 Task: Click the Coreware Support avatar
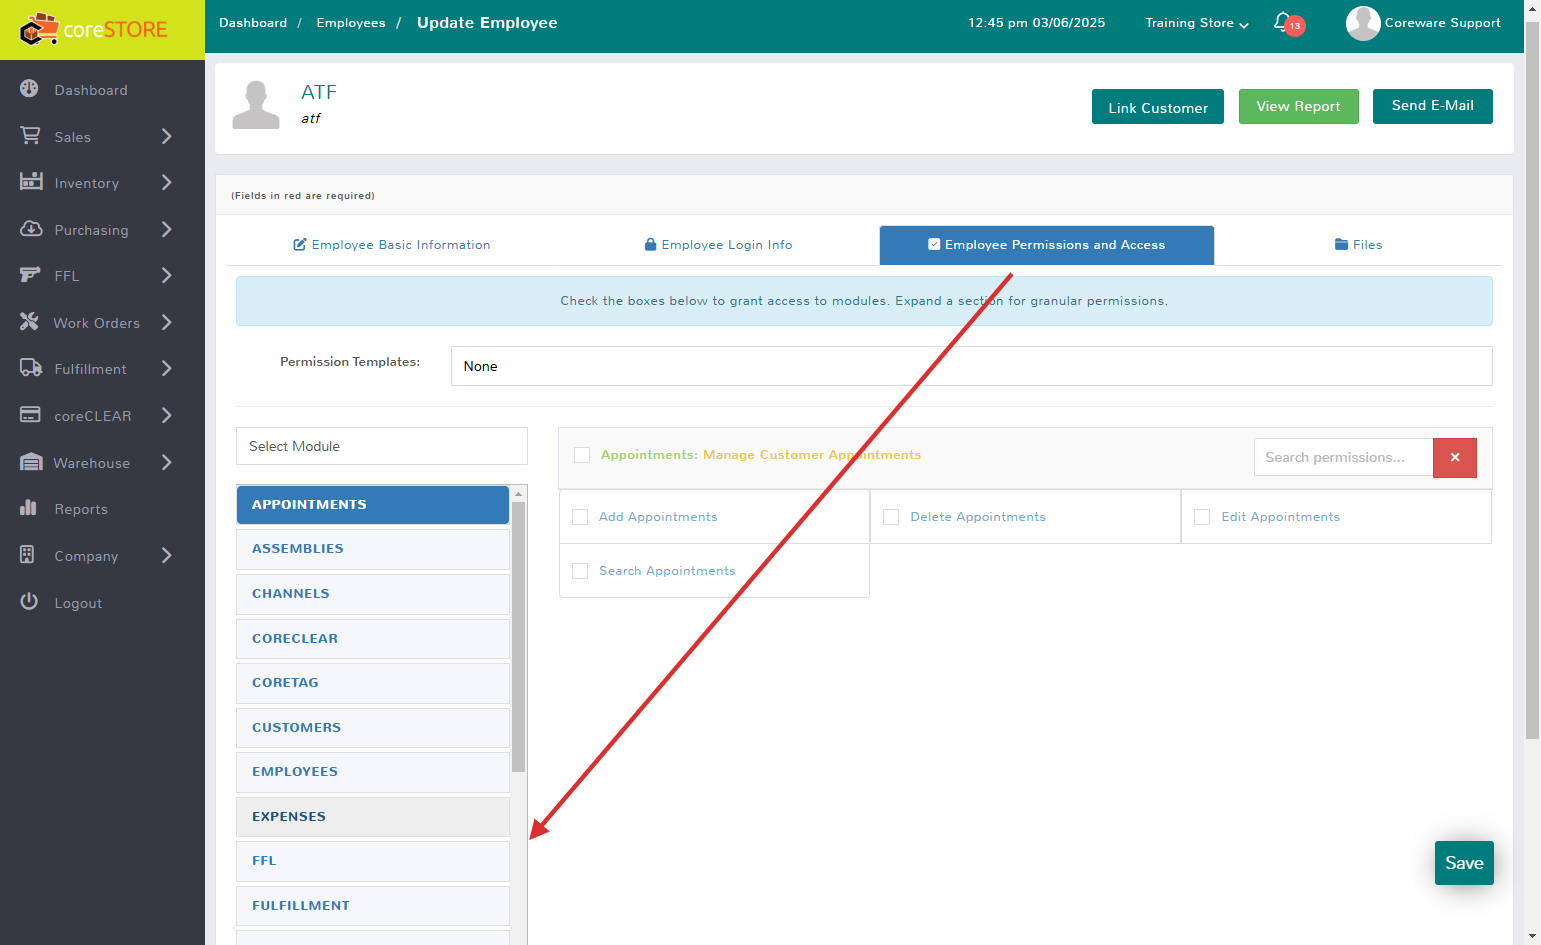1363,23
